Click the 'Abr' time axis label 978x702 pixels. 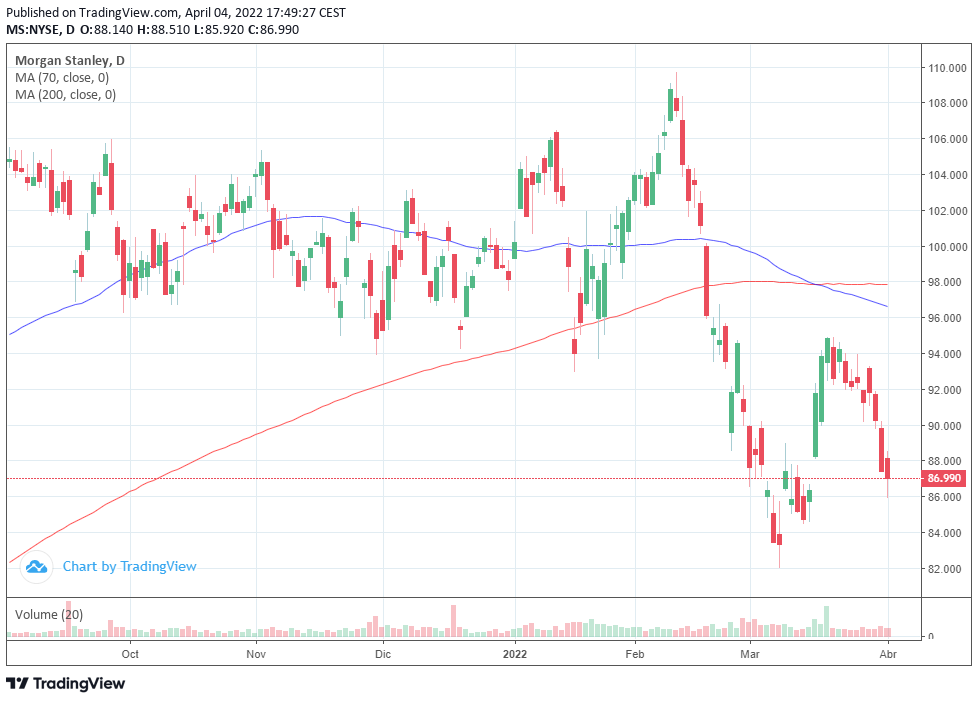(888, 654)
